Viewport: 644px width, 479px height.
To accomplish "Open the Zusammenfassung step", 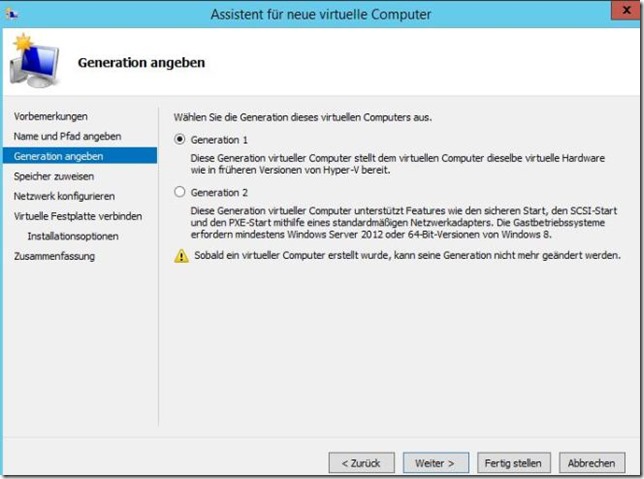I will point(54,256).
